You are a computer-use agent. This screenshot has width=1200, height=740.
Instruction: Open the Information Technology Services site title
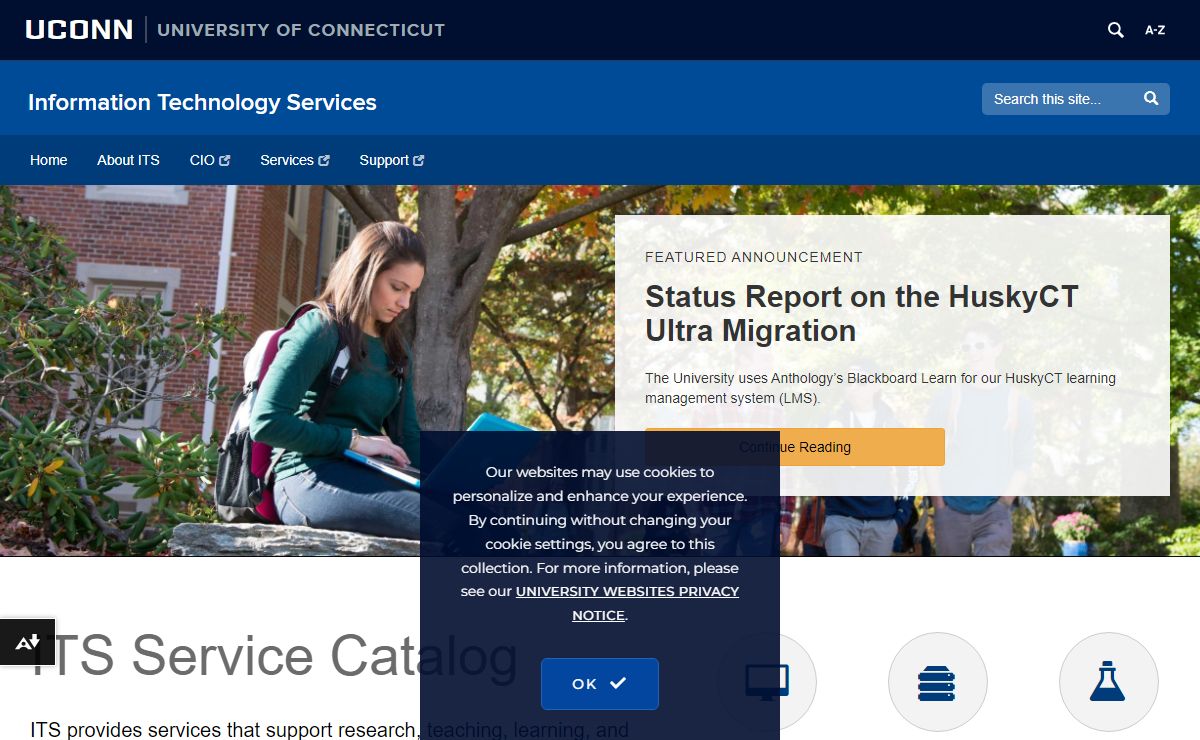point(202,102)
